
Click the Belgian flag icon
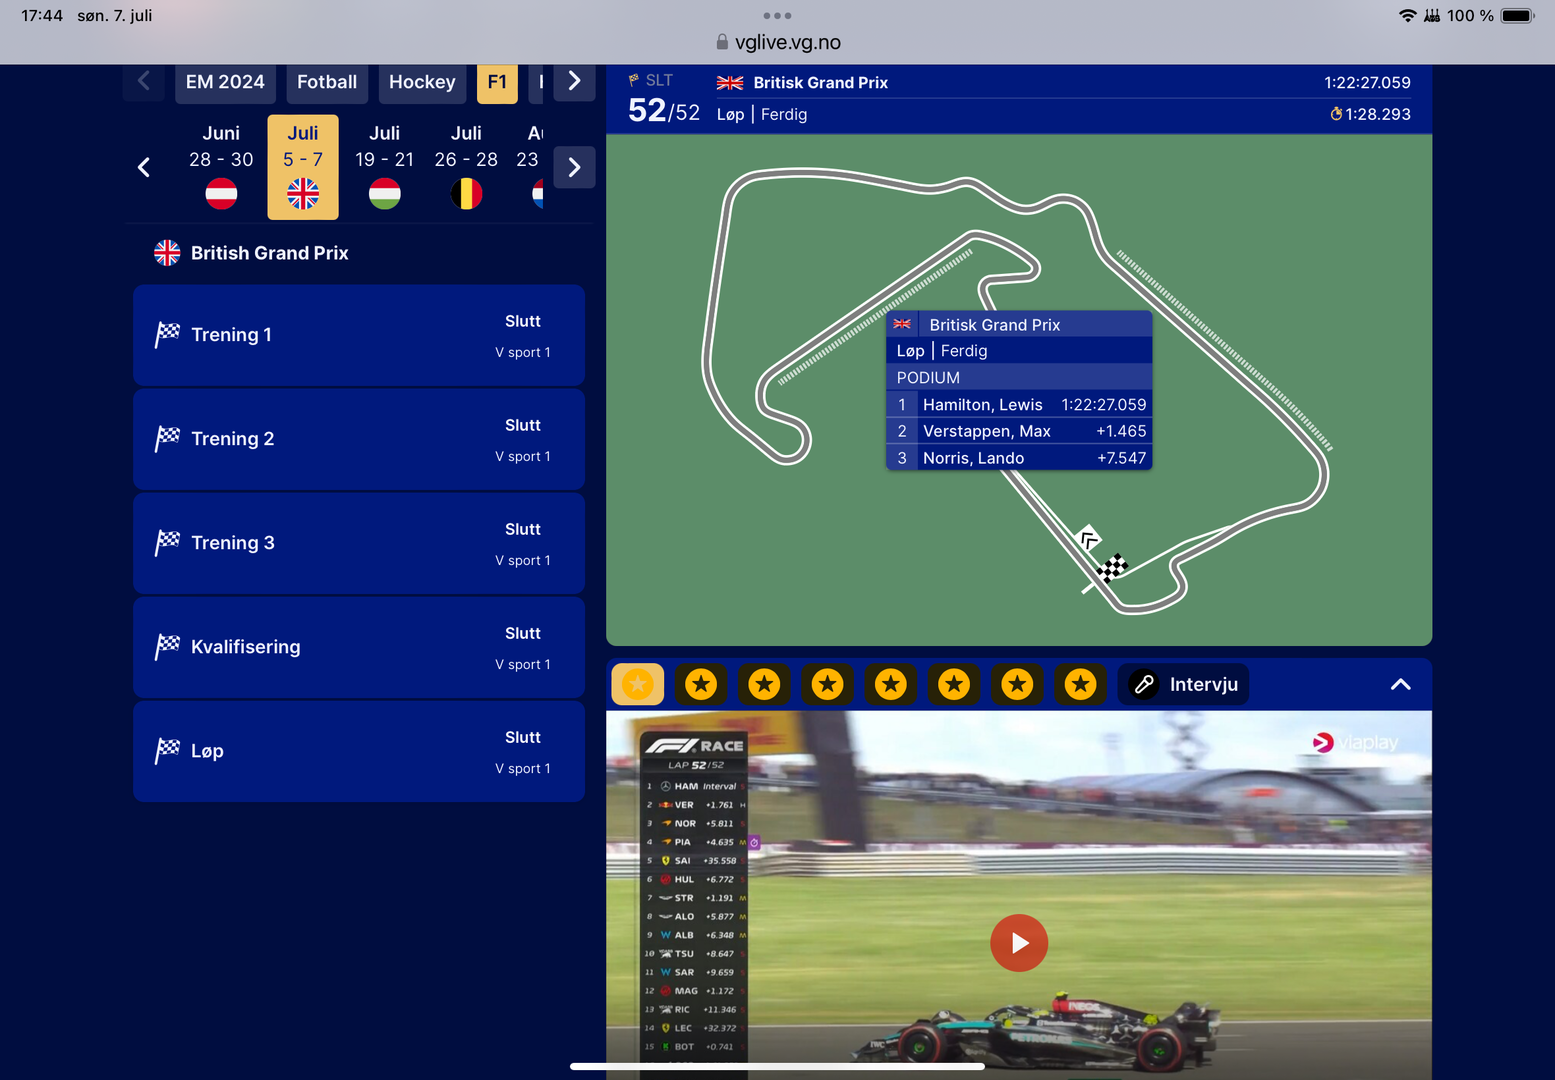point(466,193)
